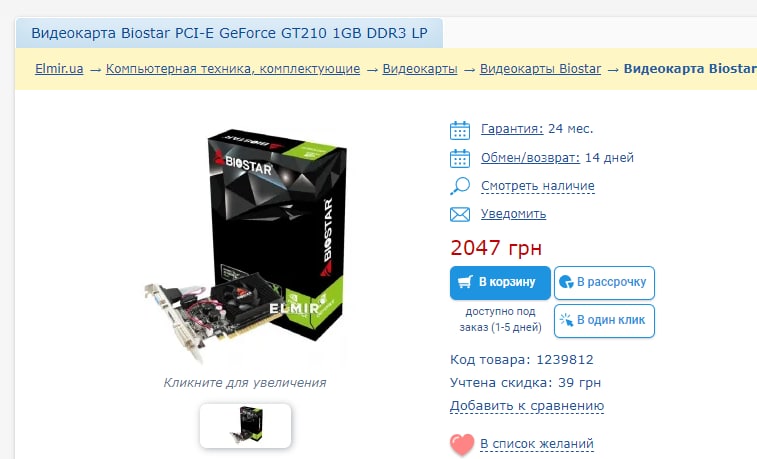Add to В список желаний

tap(537, 444)
